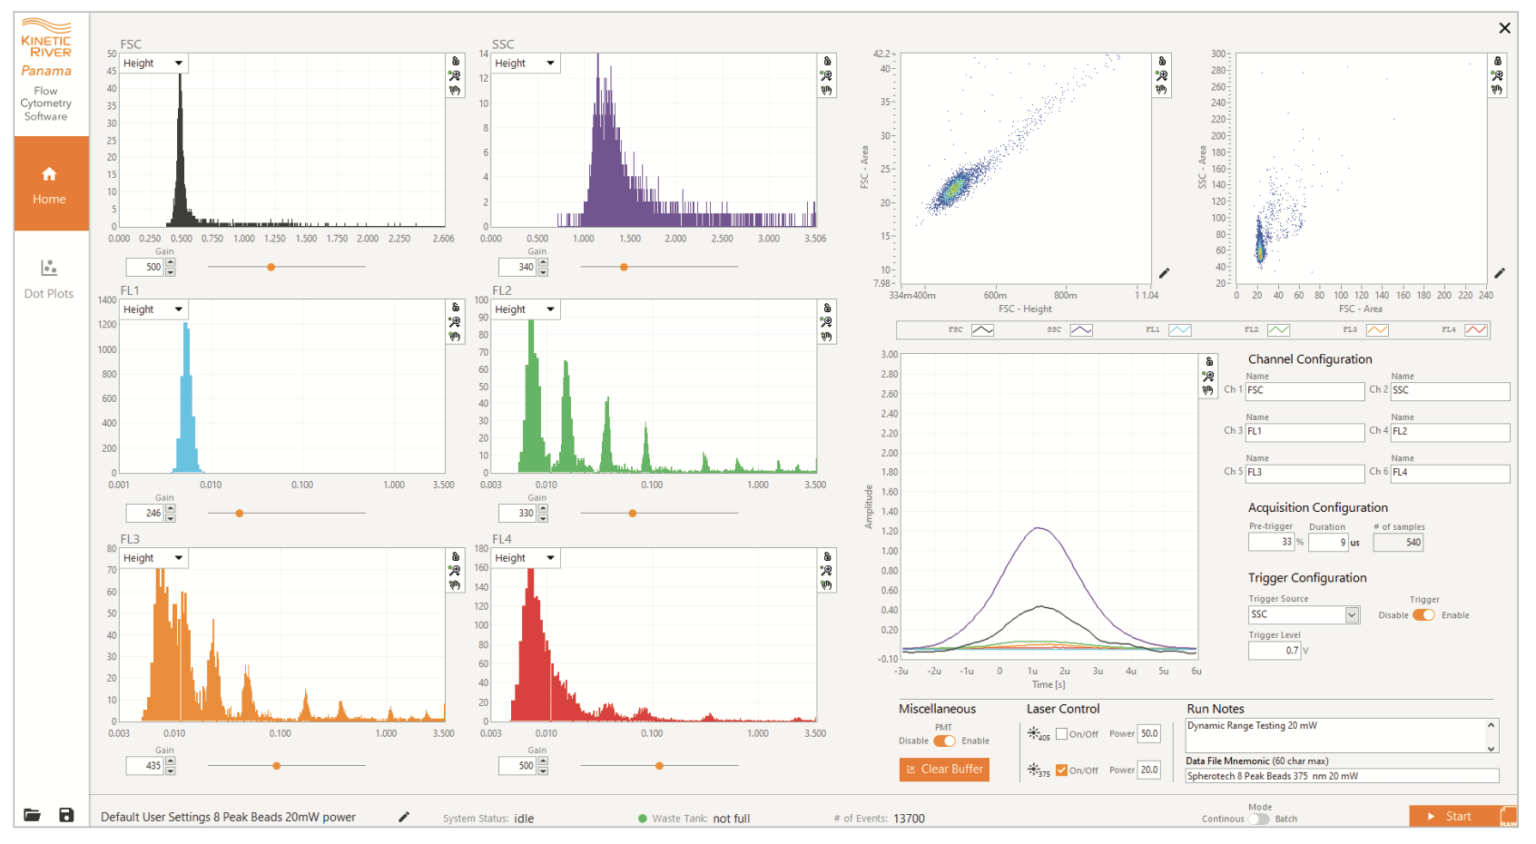Select the zoom magnifier icon on the SSC histogram
The height and width of the screenshot is (844, 1536).
(826, 77)
